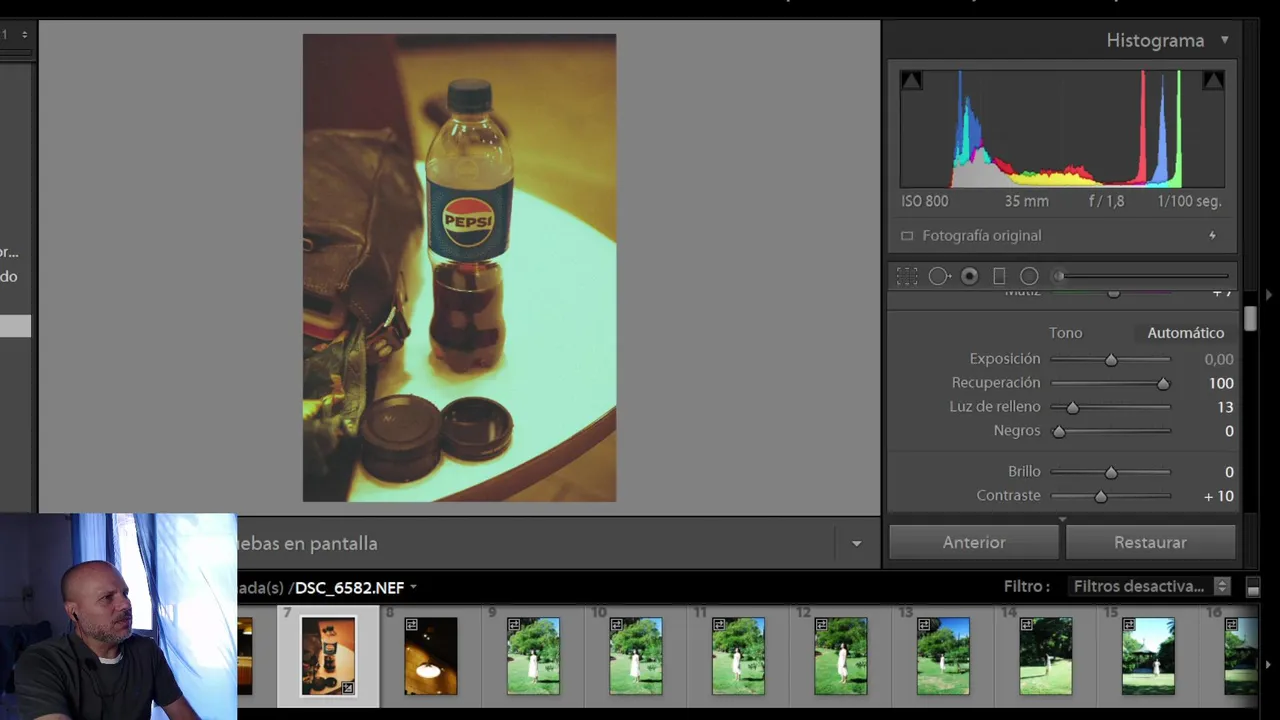
Task: Click the Anterior button
Action: 973,542
